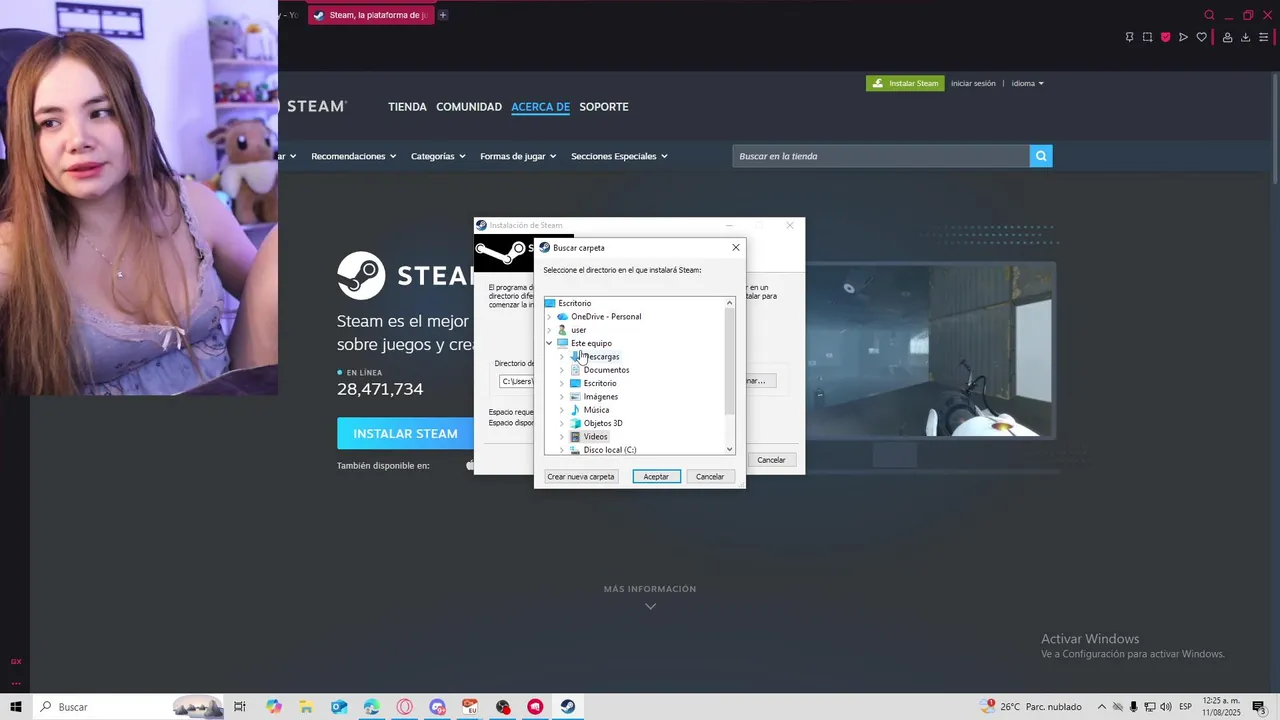Click the folder tree scroll-up arrow
The image size is (1280, 720).
click(729, 303)
